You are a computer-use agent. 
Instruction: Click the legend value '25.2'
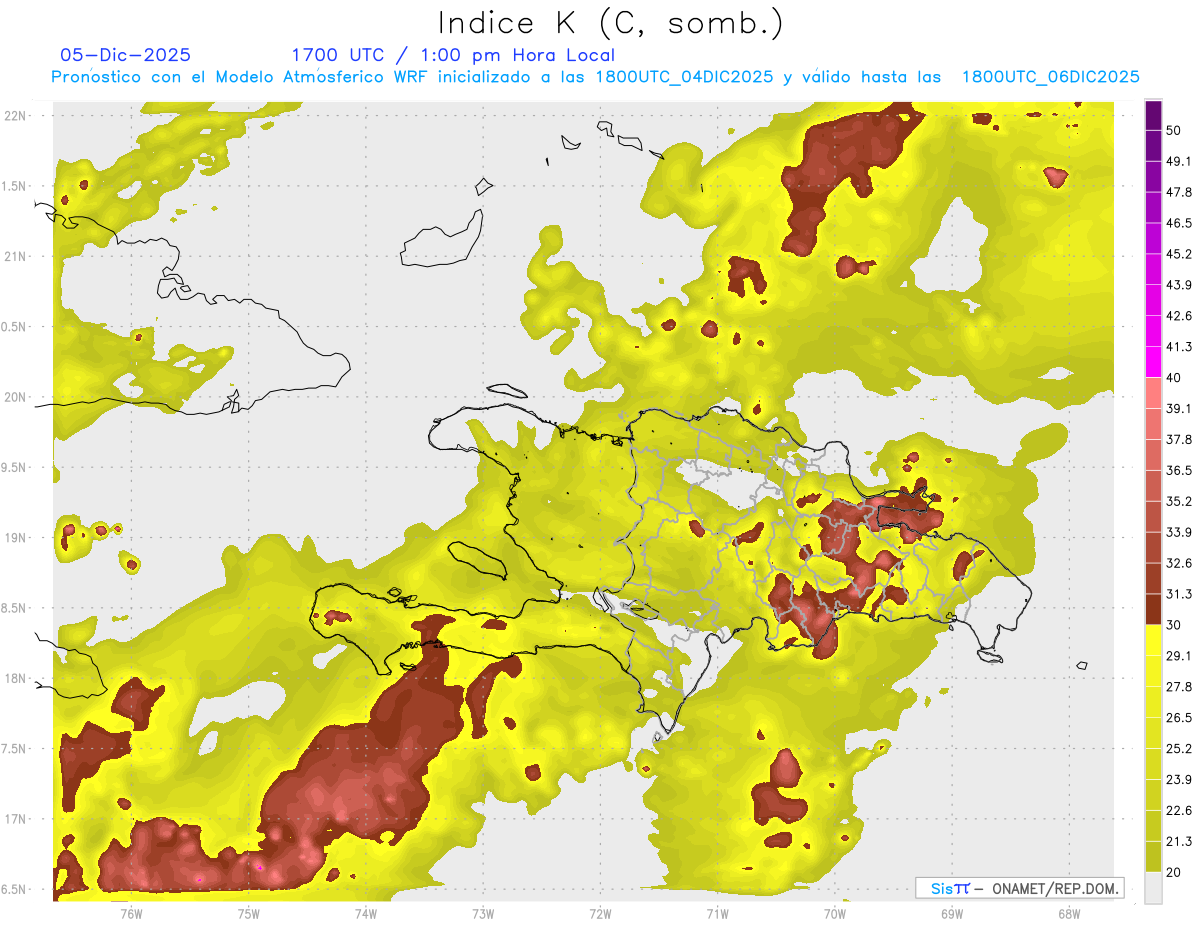[1179, 749]
